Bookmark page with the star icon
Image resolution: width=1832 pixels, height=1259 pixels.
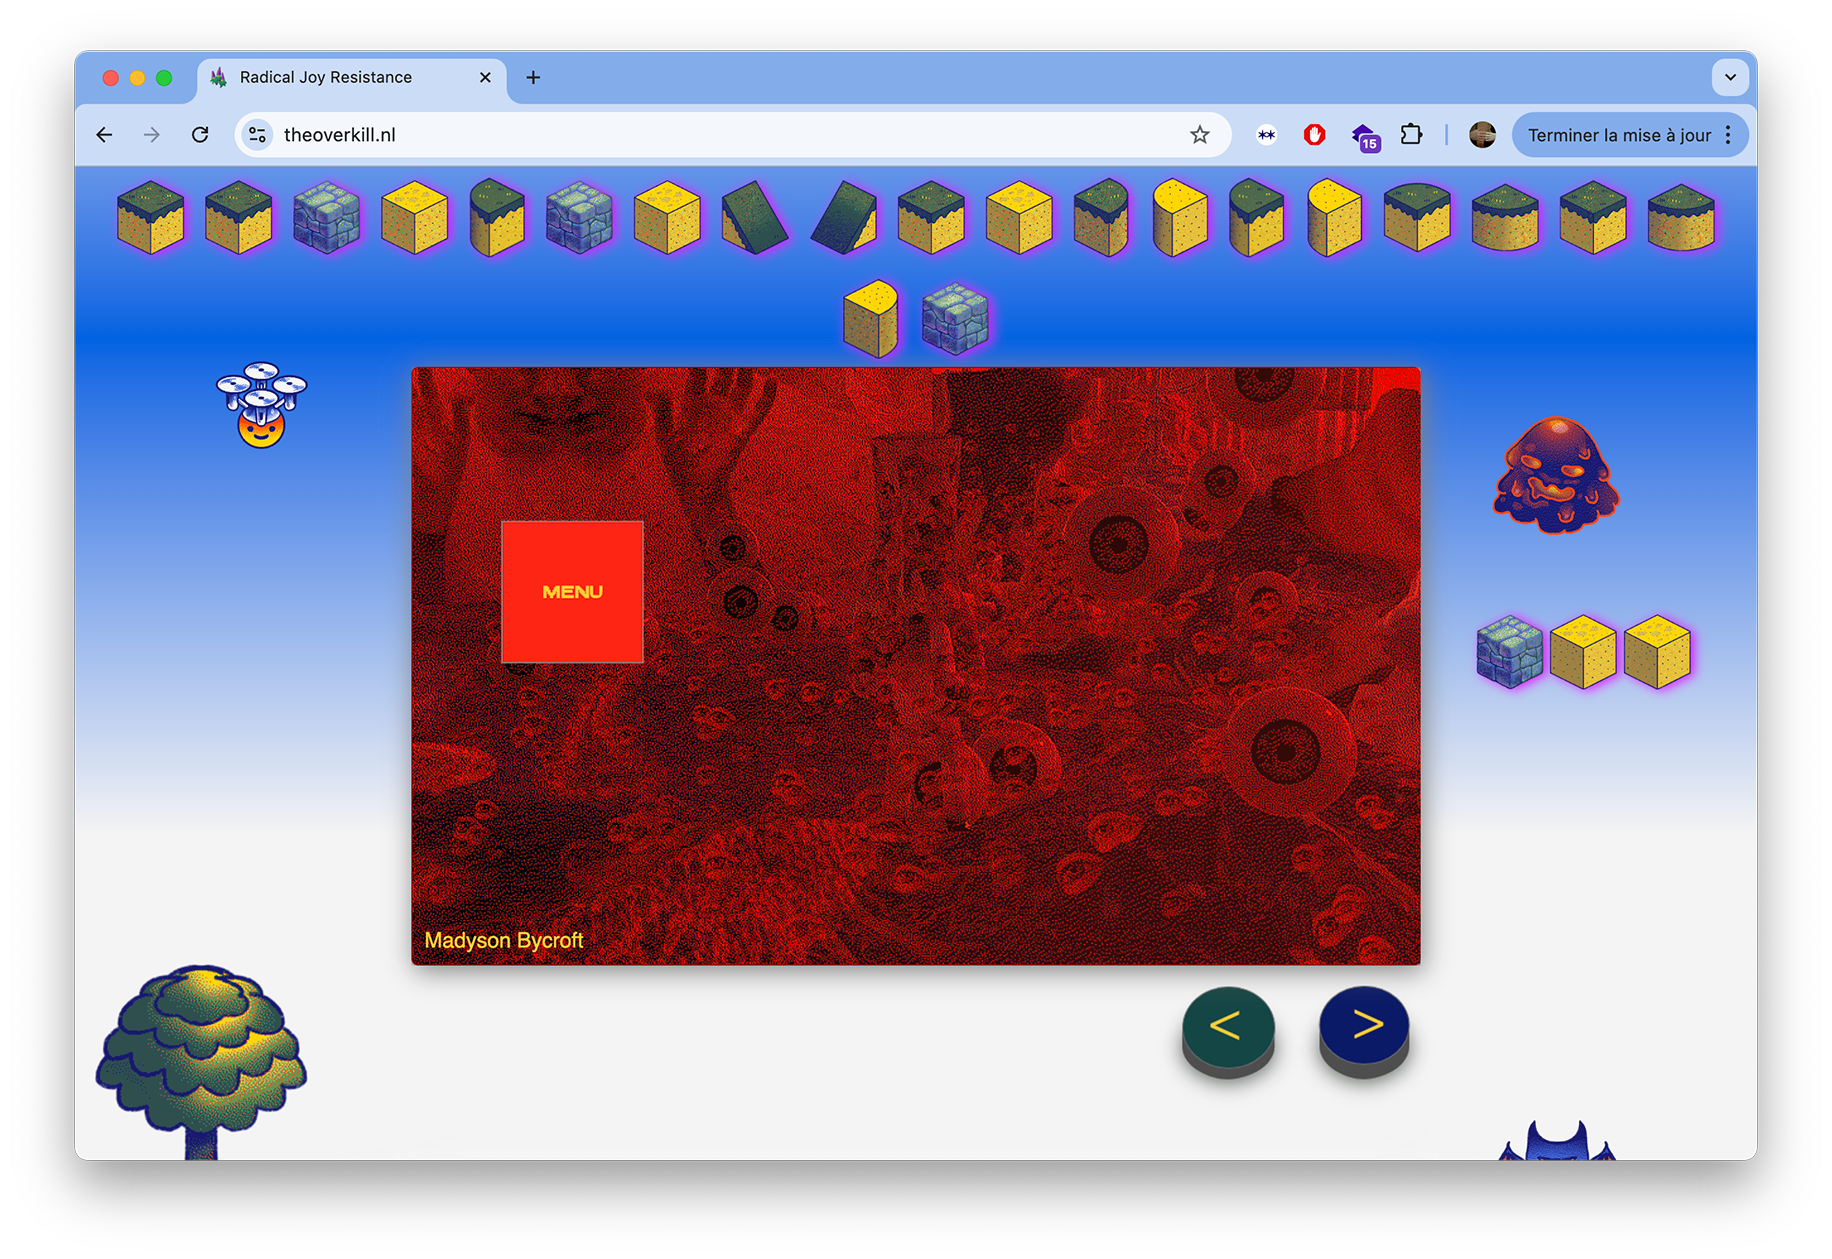pos(1199,135)
